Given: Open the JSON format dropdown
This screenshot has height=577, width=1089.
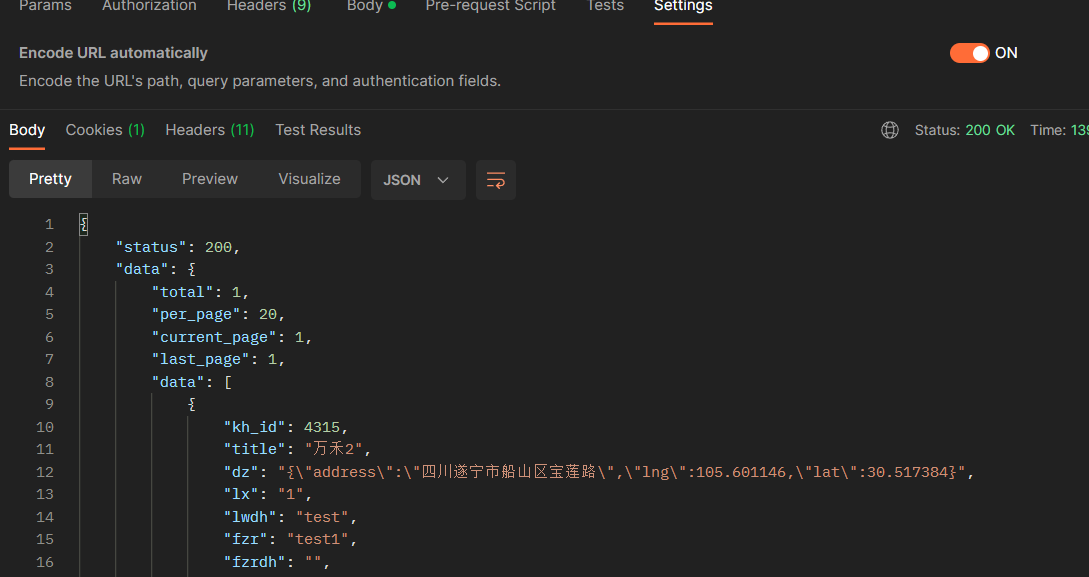Looking at the screenshot, I should pyautogui.click(x=417, y=180).
